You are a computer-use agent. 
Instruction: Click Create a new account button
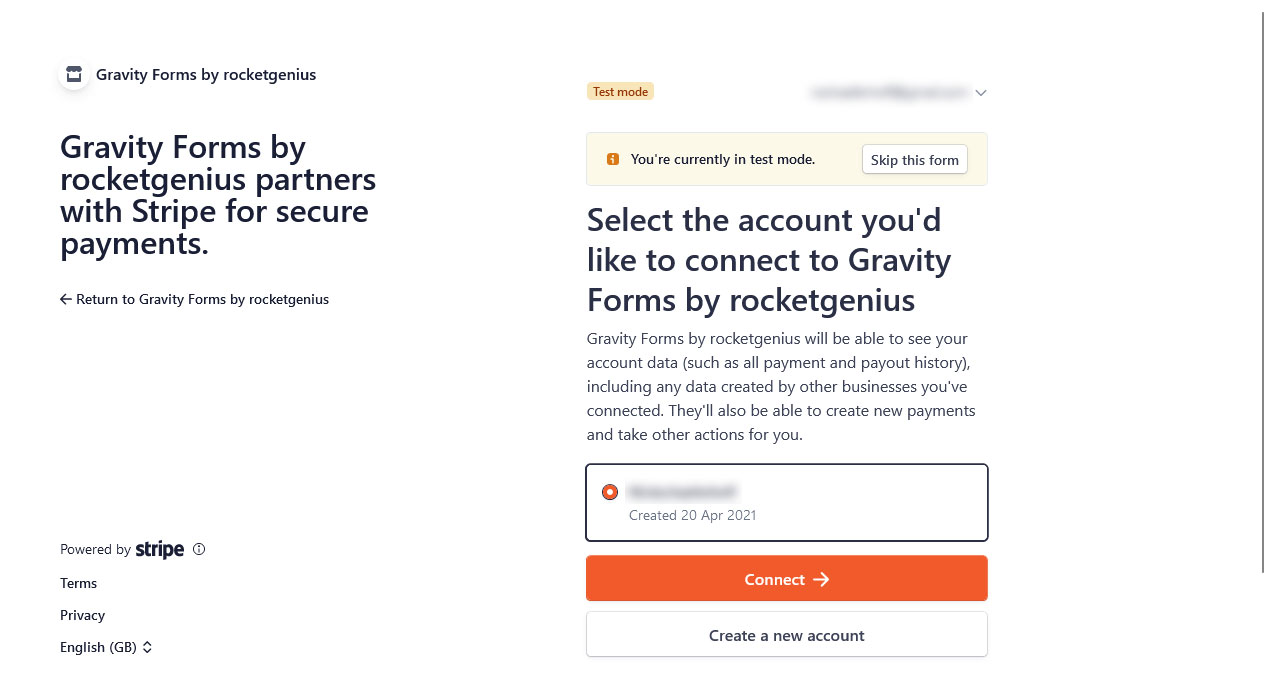787,635
